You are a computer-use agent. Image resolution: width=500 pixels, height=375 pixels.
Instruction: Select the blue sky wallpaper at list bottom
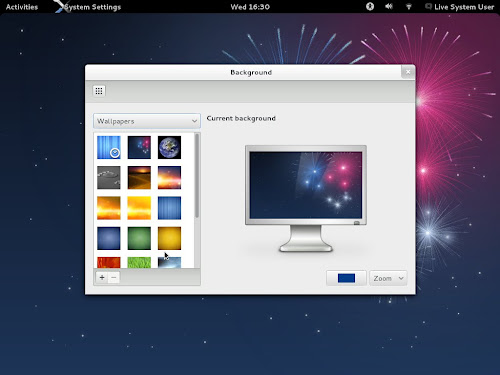click(169, 262)
